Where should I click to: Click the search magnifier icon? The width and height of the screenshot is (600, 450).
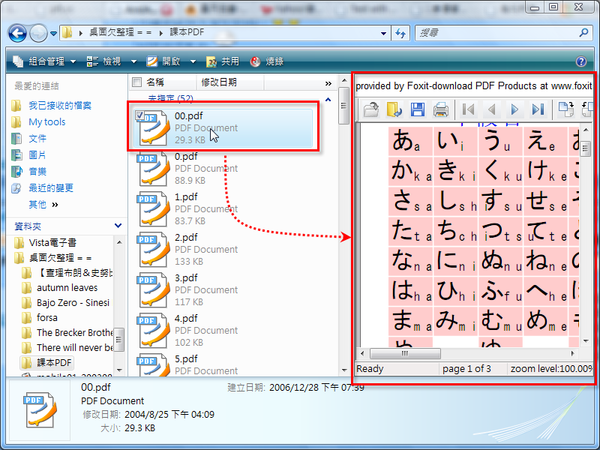tap(584, 33)
